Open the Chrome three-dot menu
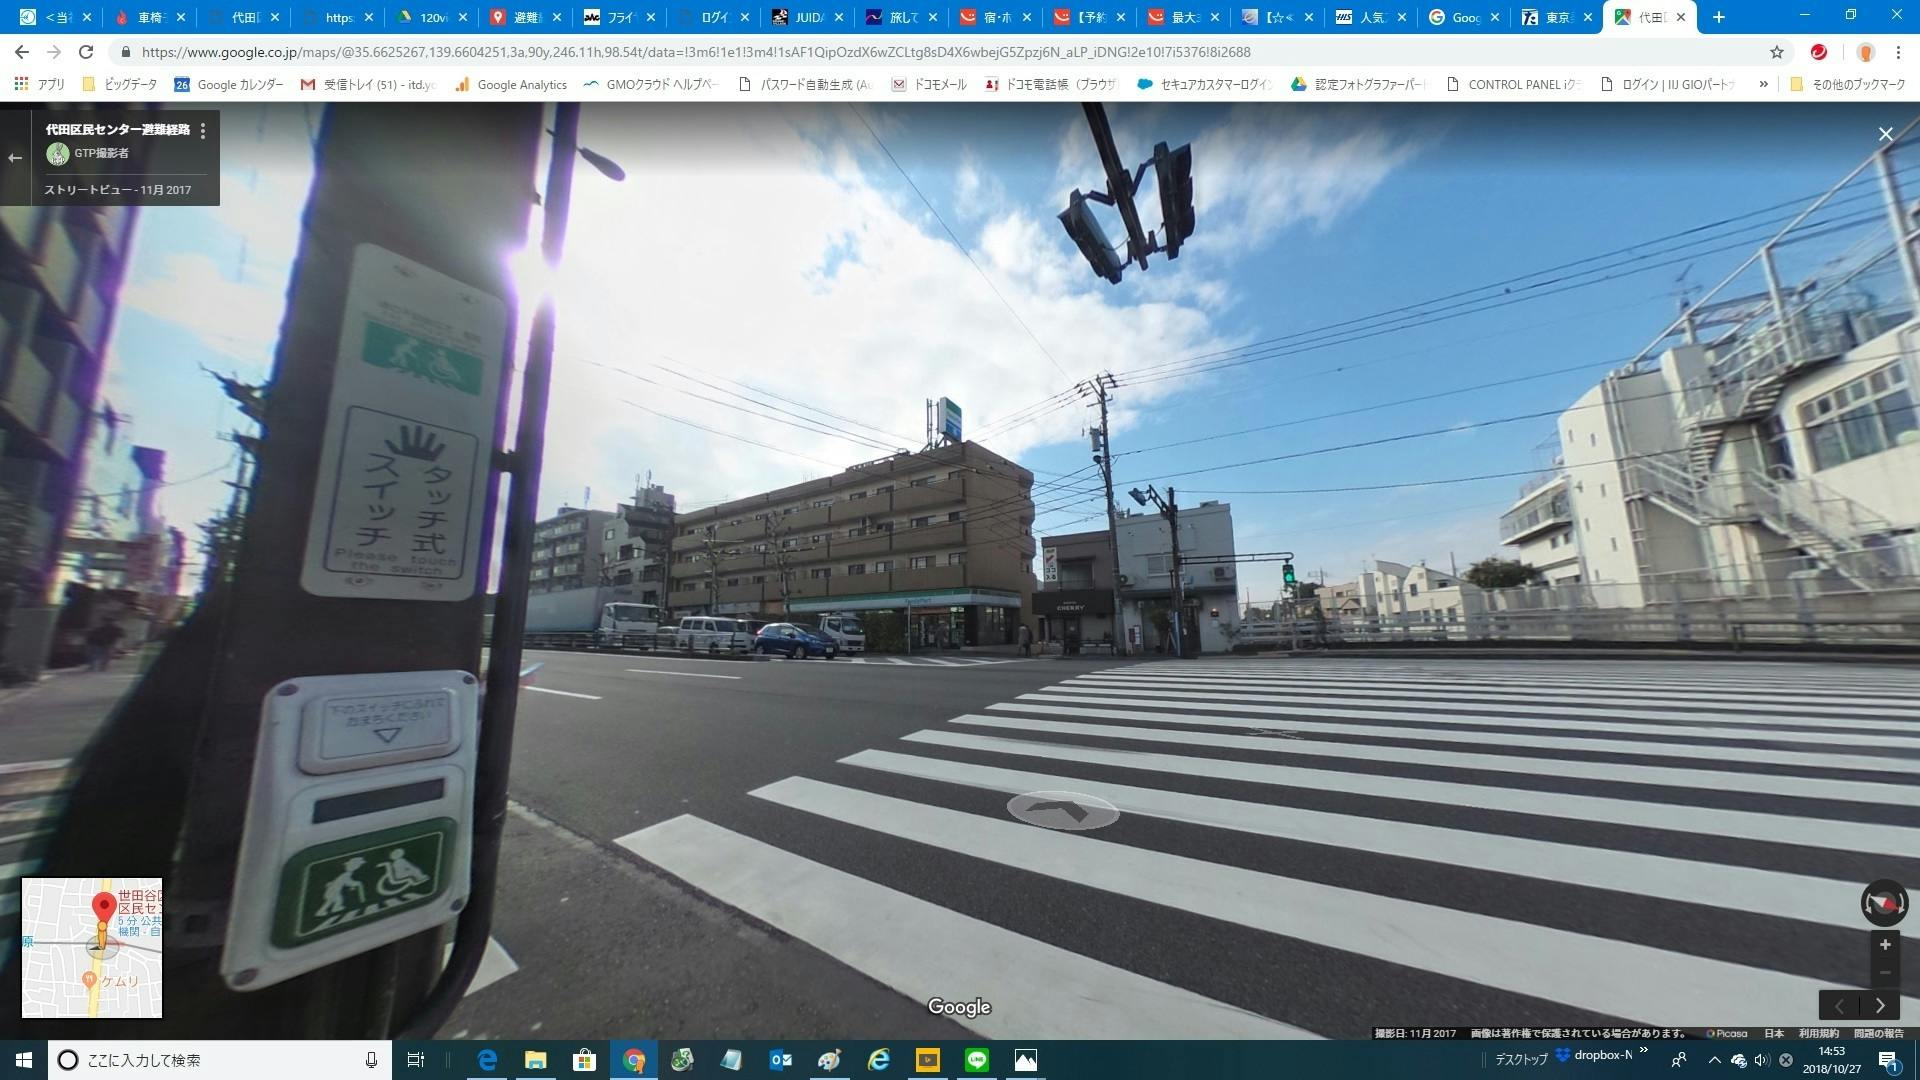Image resolution: width=1920 pixels, height=1080 pixels. tap(1898, 52)
